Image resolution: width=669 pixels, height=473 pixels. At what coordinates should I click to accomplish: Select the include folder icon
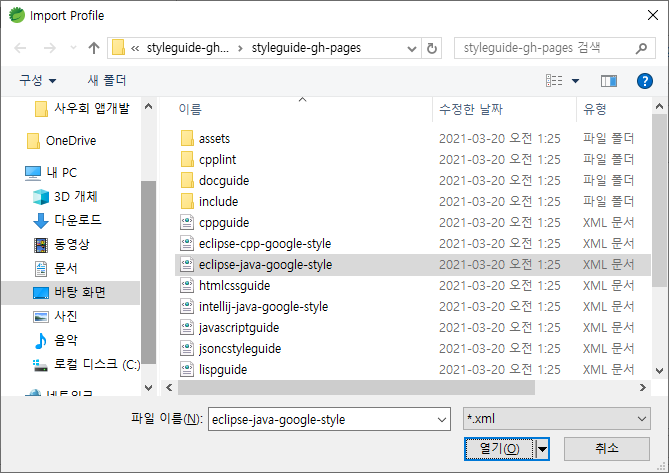coord(187,201)
